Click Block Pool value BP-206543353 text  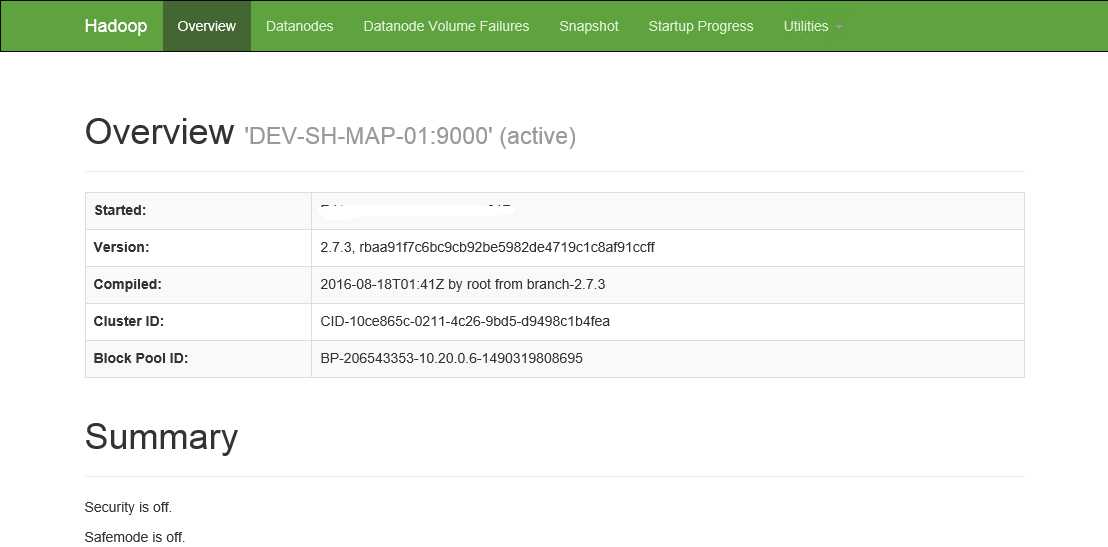click(452, 358)
